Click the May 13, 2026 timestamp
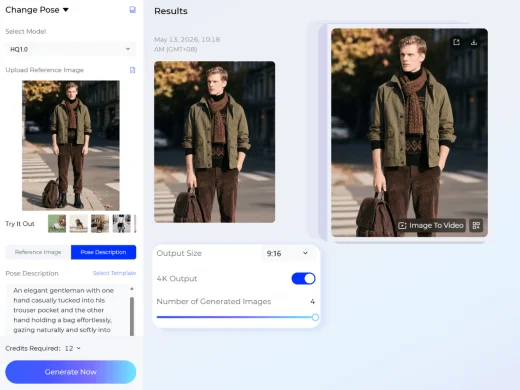The width and height of the screenshot is (520, 390). (x=187, y=44)
